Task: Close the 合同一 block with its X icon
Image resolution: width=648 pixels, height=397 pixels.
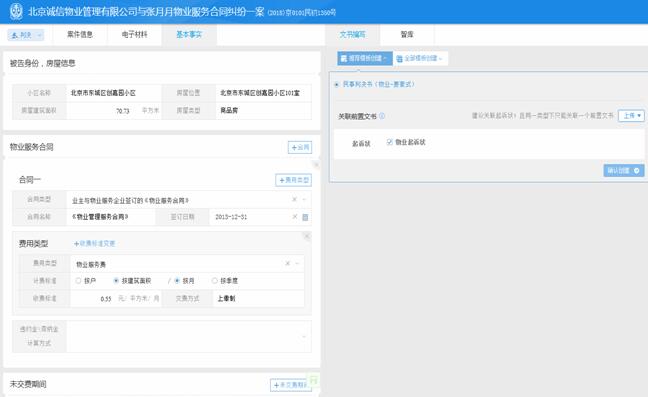Action: (x=316, y=165)
